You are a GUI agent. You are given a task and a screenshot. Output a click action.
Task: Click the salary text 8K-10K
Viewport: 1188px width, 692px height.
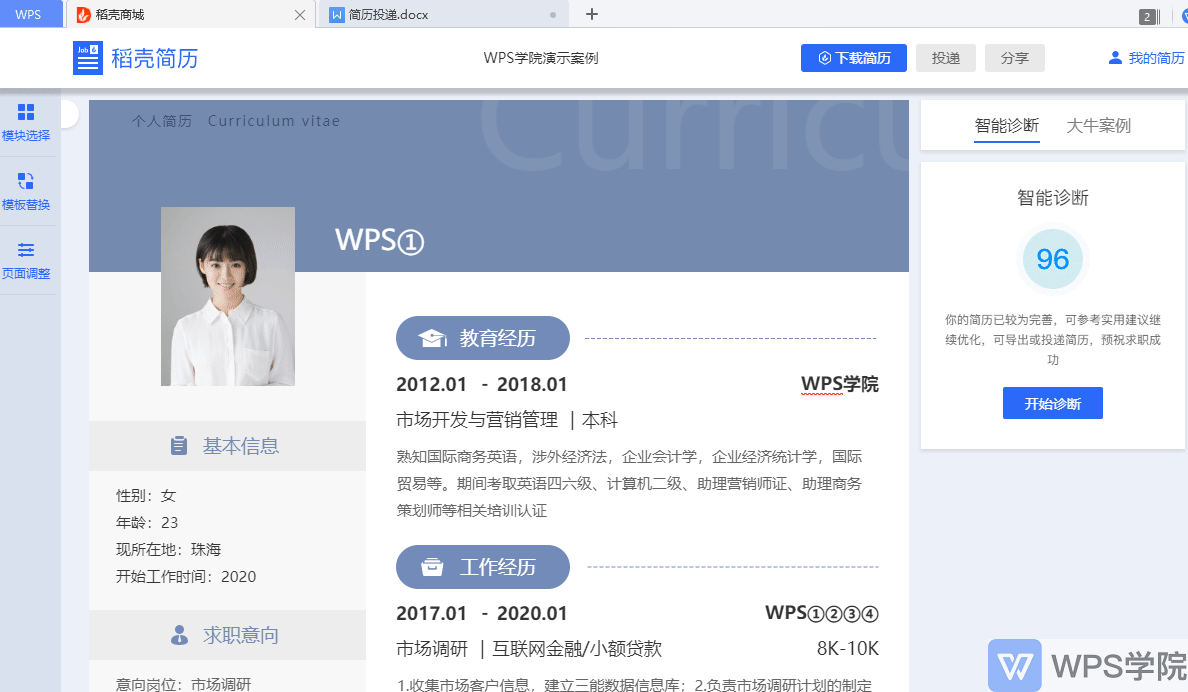[x=848, y=649]
